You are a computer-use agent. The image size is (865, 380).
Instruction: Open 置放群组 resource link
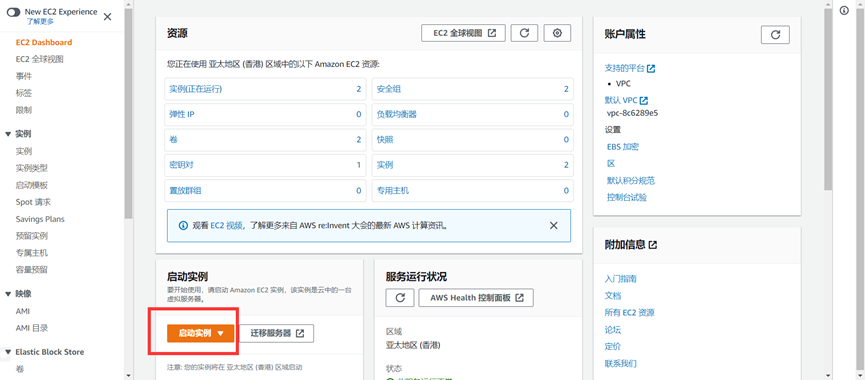click(x=185, y=190)
